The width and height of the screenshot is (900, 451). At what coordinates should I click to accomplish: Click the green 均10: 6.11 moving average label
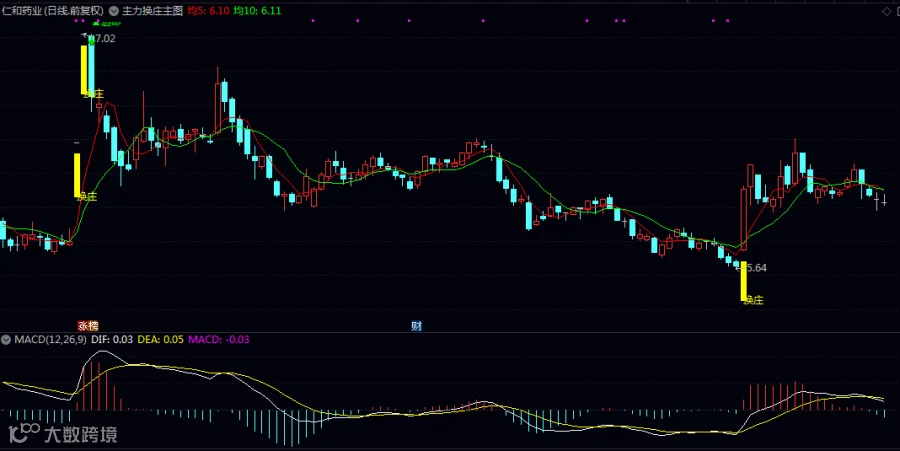click(257, 10)
